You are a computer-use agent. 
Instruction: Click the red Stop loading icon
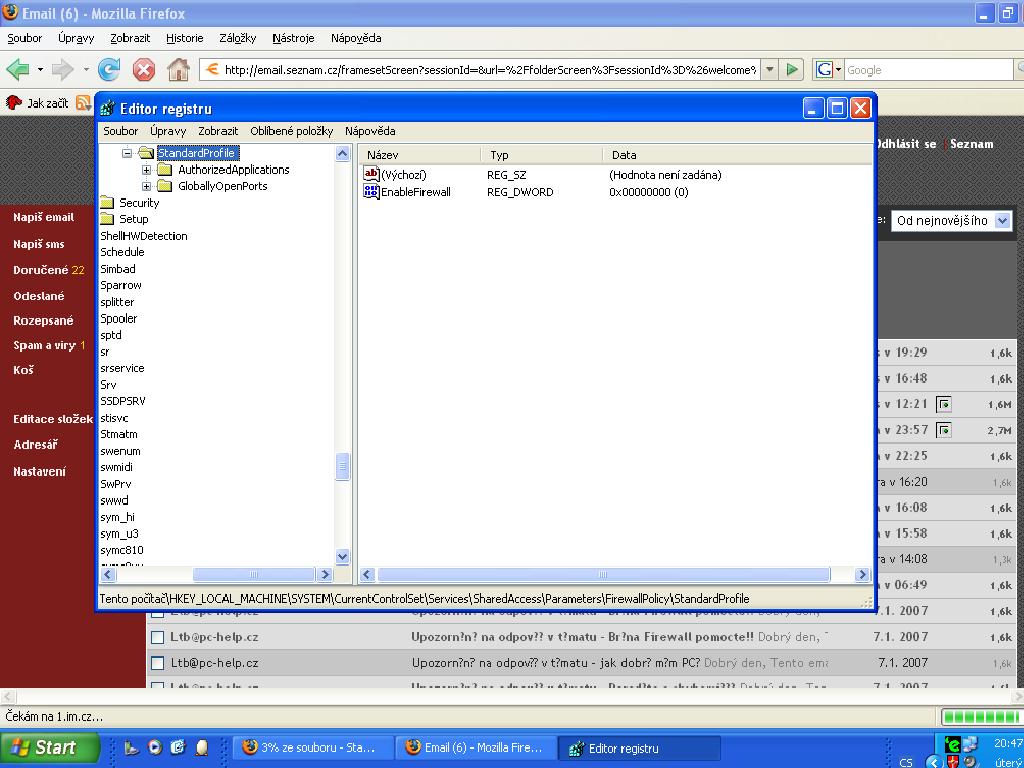pos(144,69)
